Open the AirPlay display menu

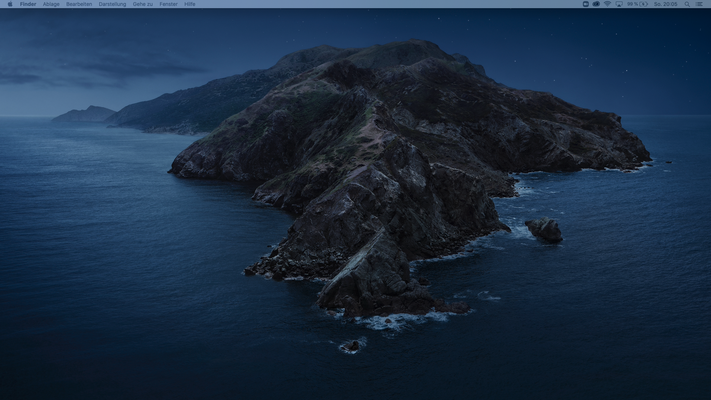[x=619, y=4]
